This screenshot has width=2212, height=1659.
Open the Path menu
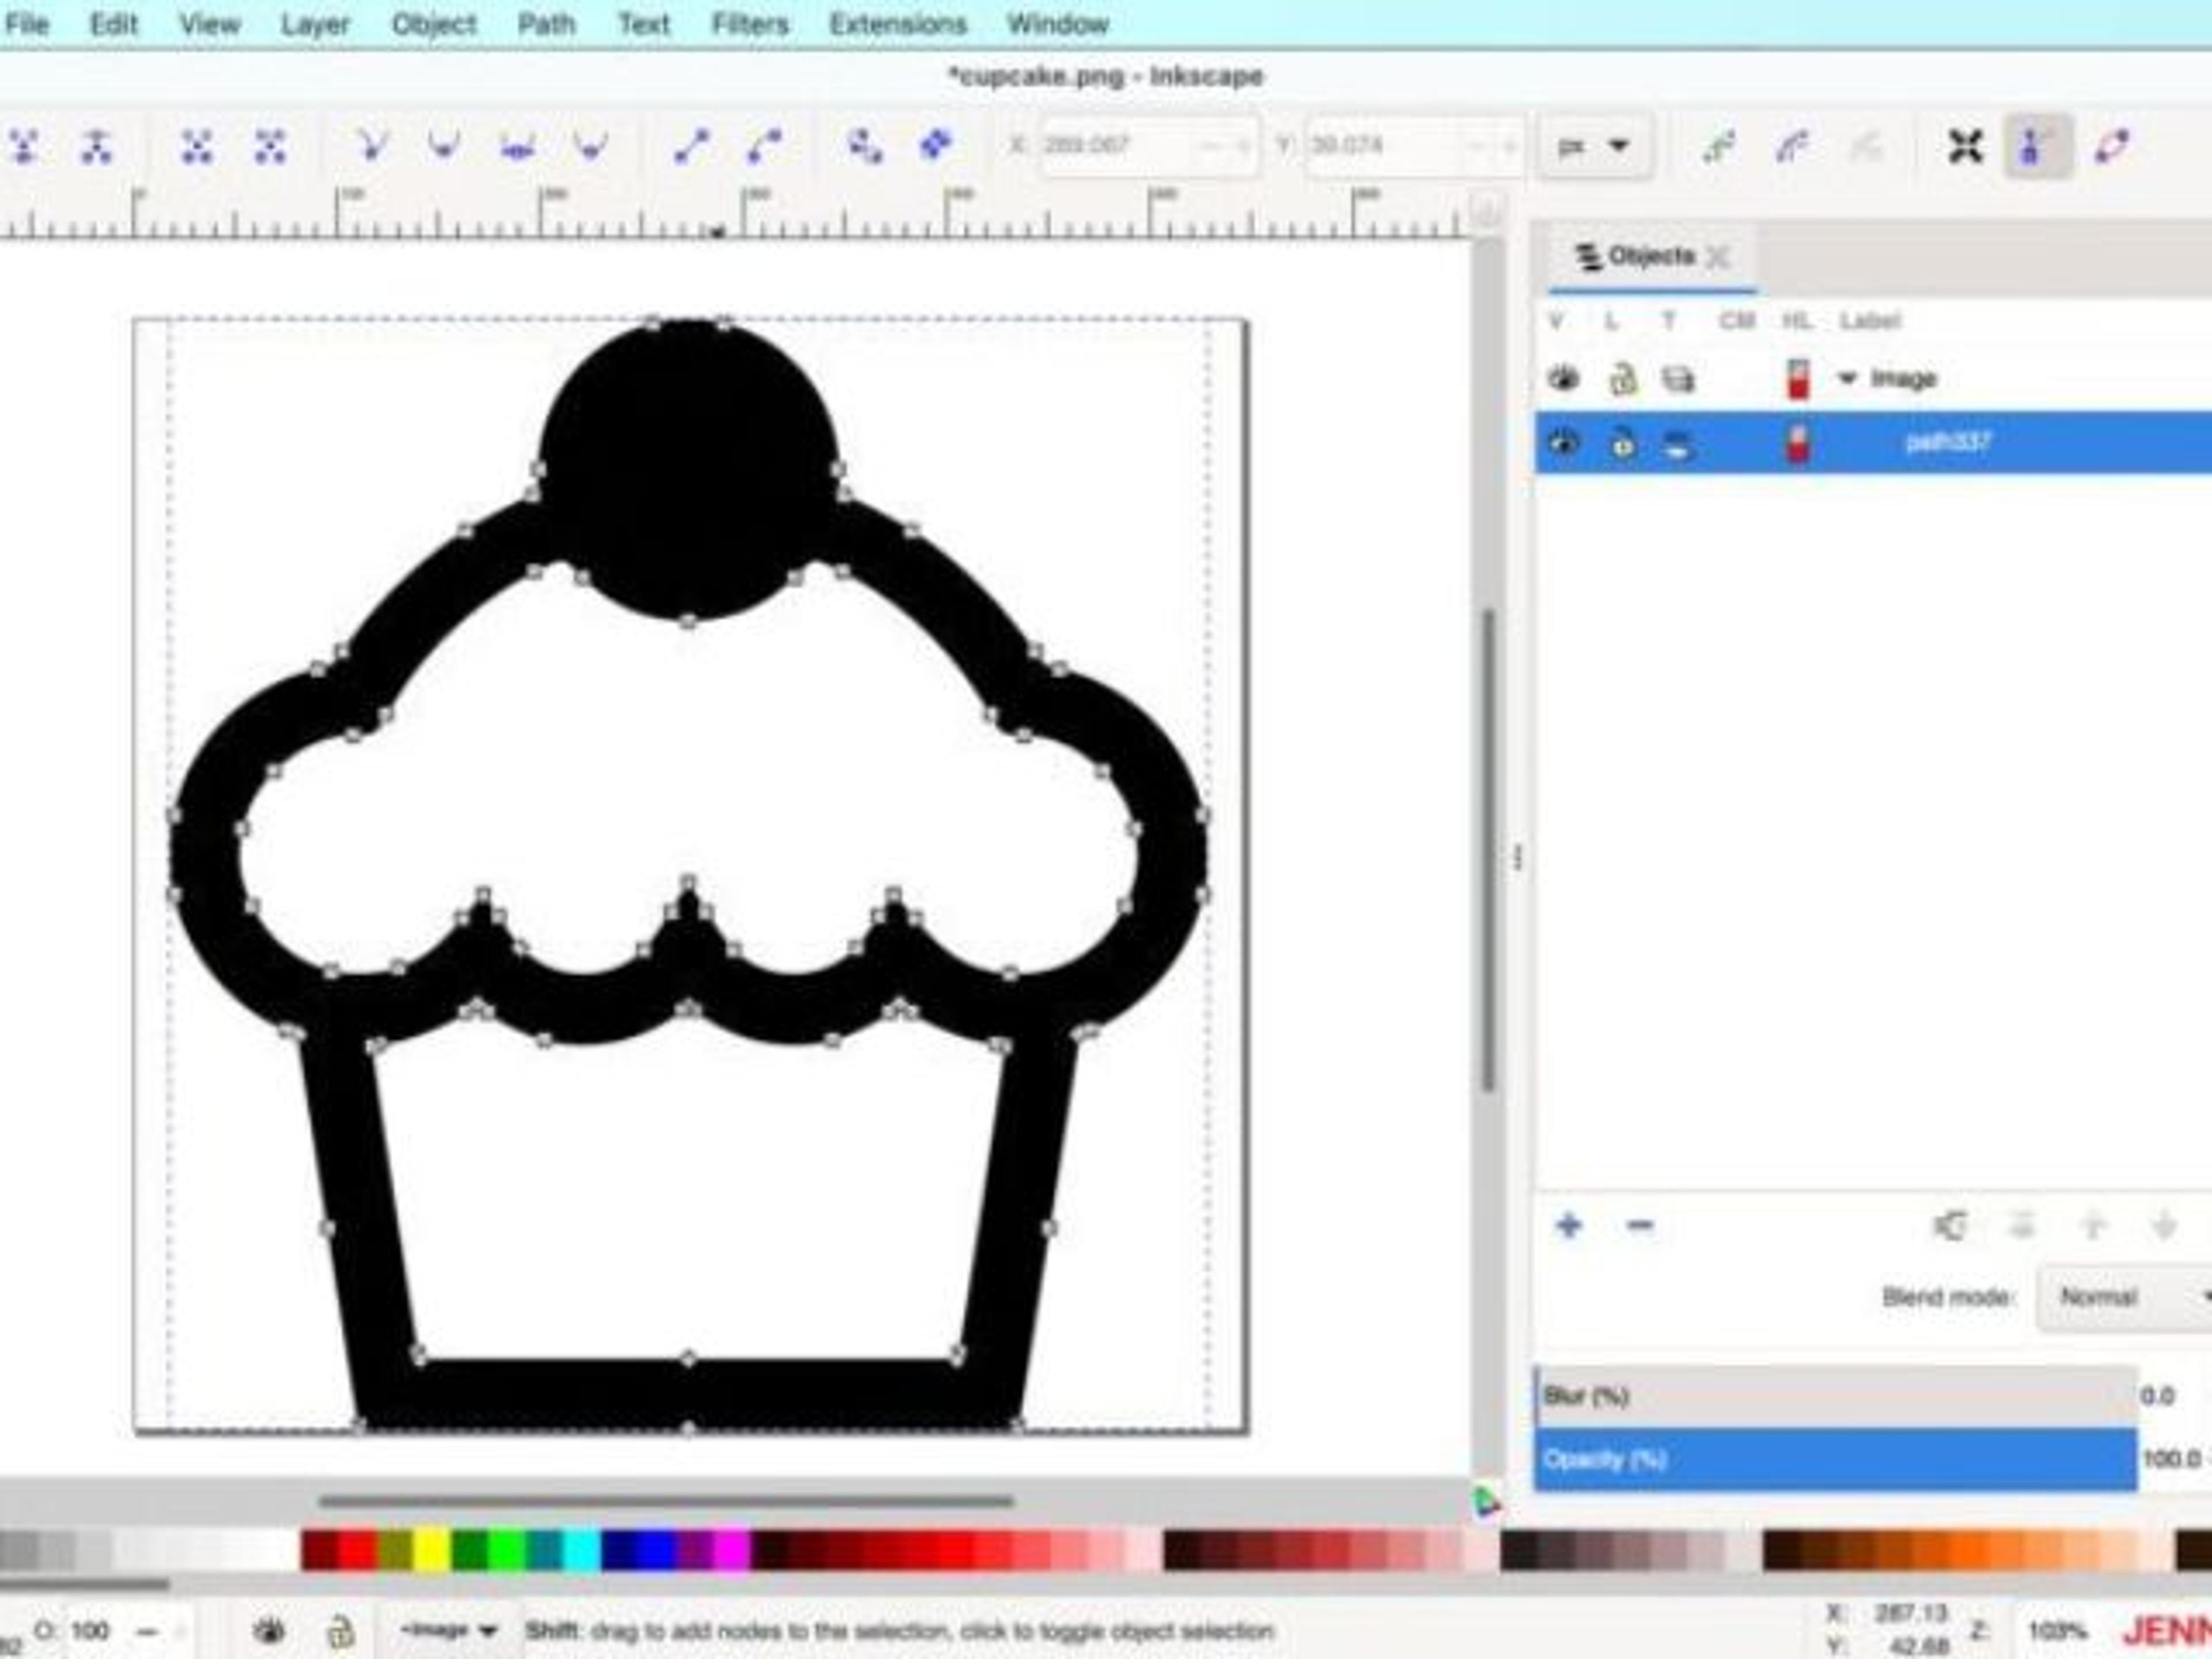click(x=546, y=24)
